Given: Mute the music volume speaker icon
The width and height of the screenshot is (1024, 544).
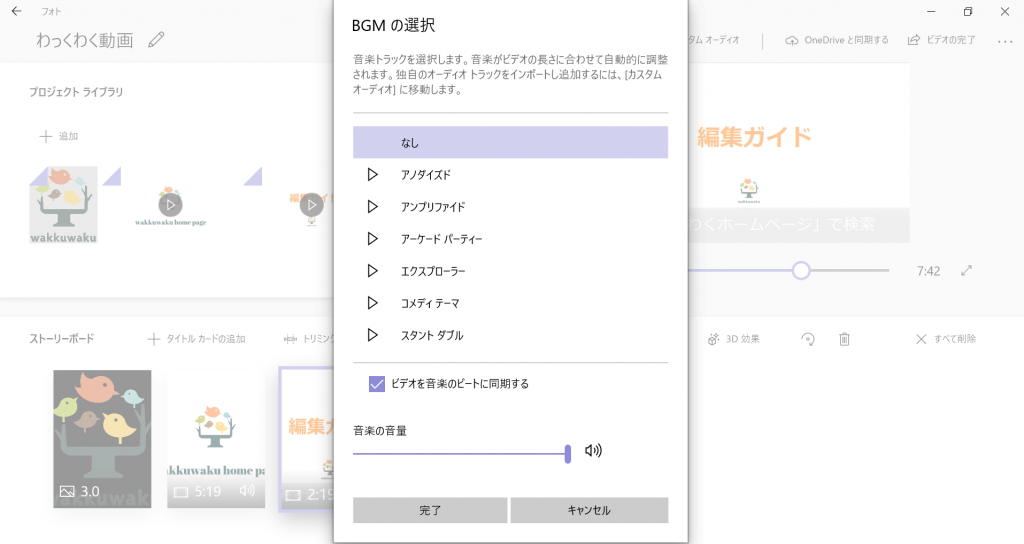Looking at the screenshot, I should point(593,451).
